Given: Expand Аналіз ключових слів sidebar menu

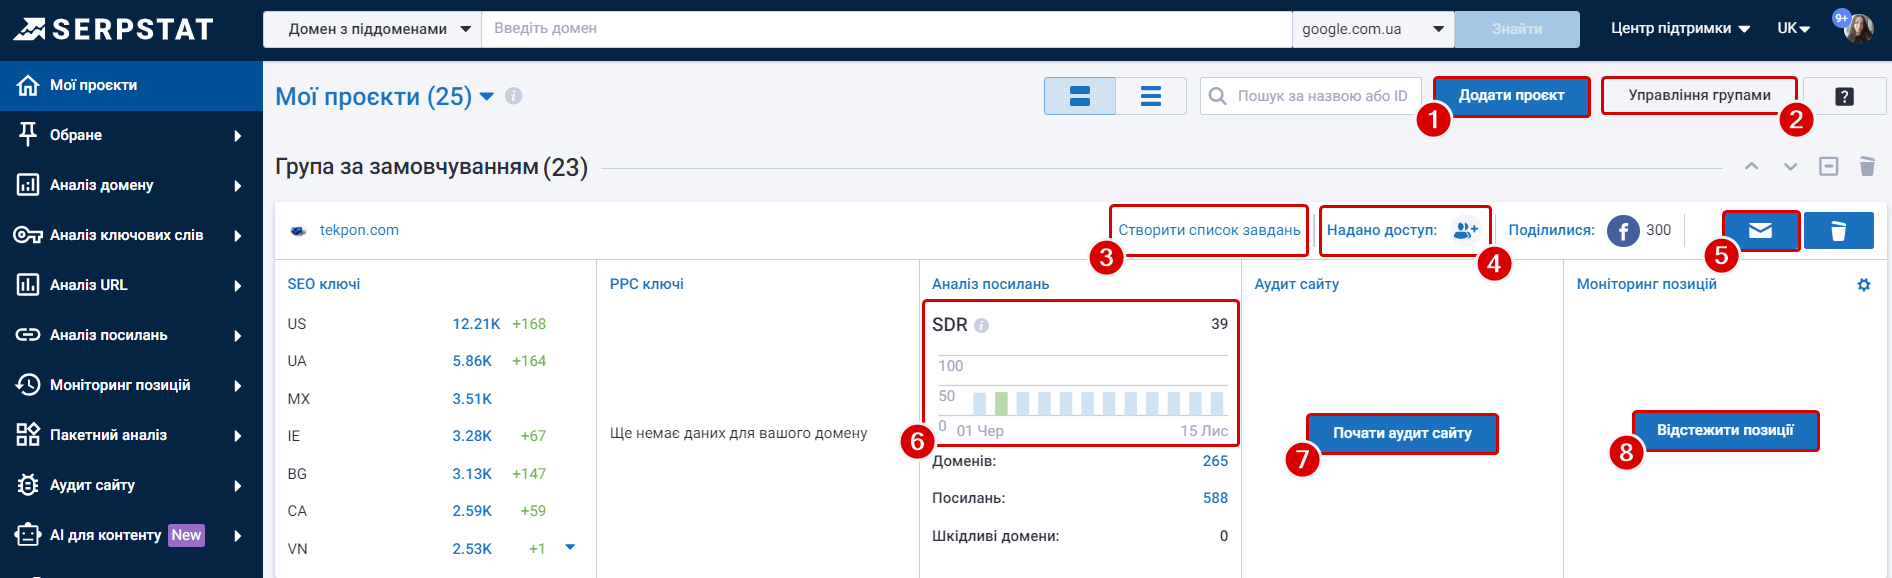Looking at the screenshot, I should [x=131, y=235].
